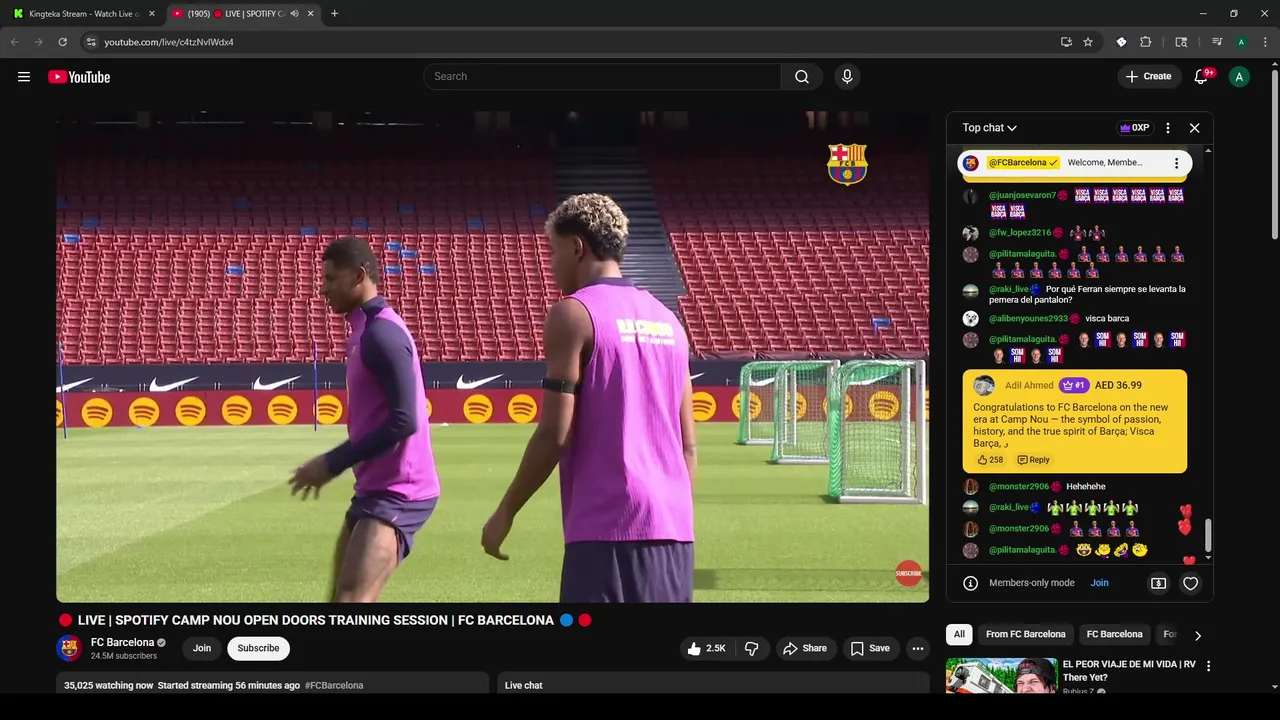Open the notifications bell

coord(1201,77)
